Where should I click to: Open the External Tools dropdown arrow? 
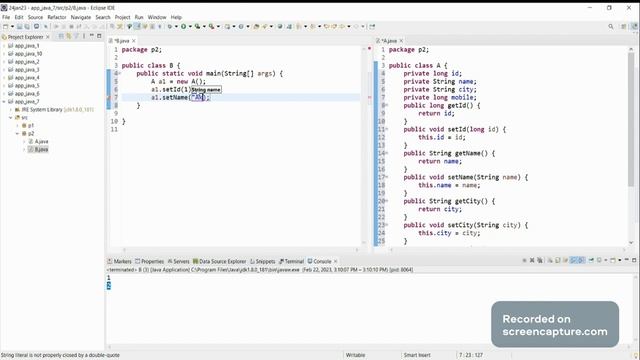[x=218, y=27]
